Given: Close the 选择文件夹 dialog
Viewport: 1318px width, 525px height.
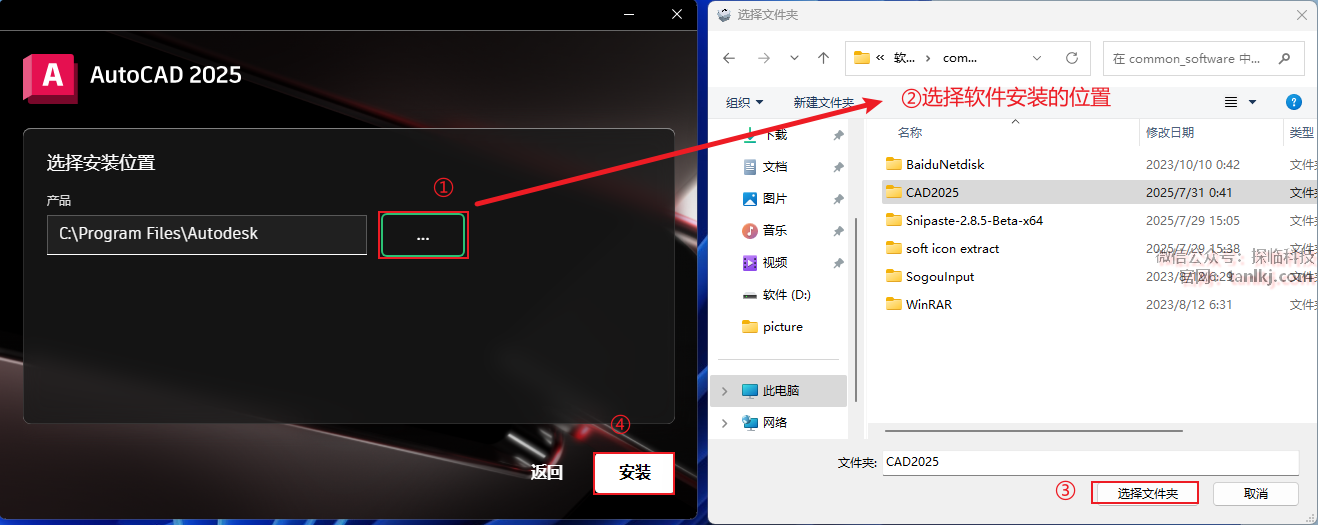Looking at the screenshot, I should (x=1301, y=14).
